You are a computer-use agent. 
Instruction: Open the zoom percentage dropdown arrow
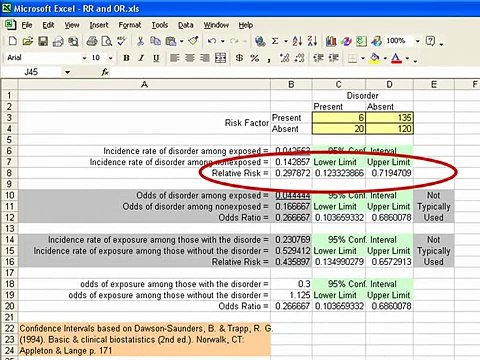click(x=417, y=41)
